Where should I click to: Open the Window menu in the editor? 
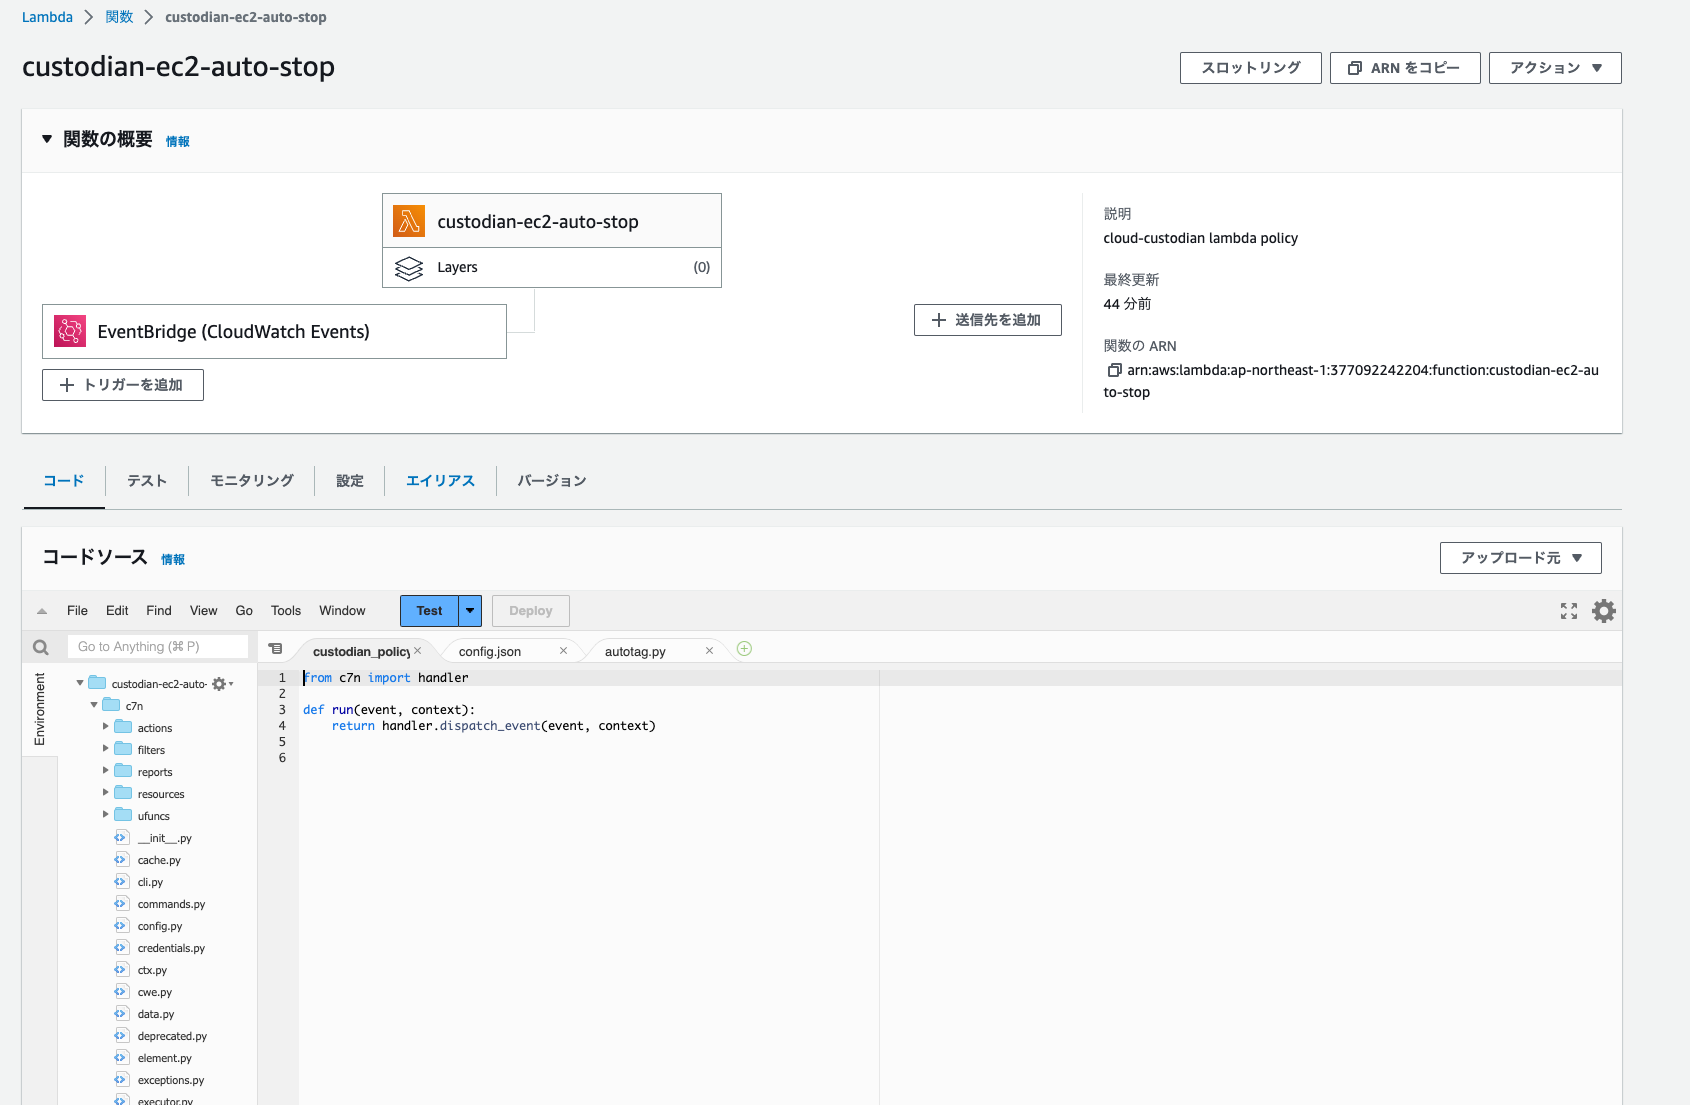342,611
